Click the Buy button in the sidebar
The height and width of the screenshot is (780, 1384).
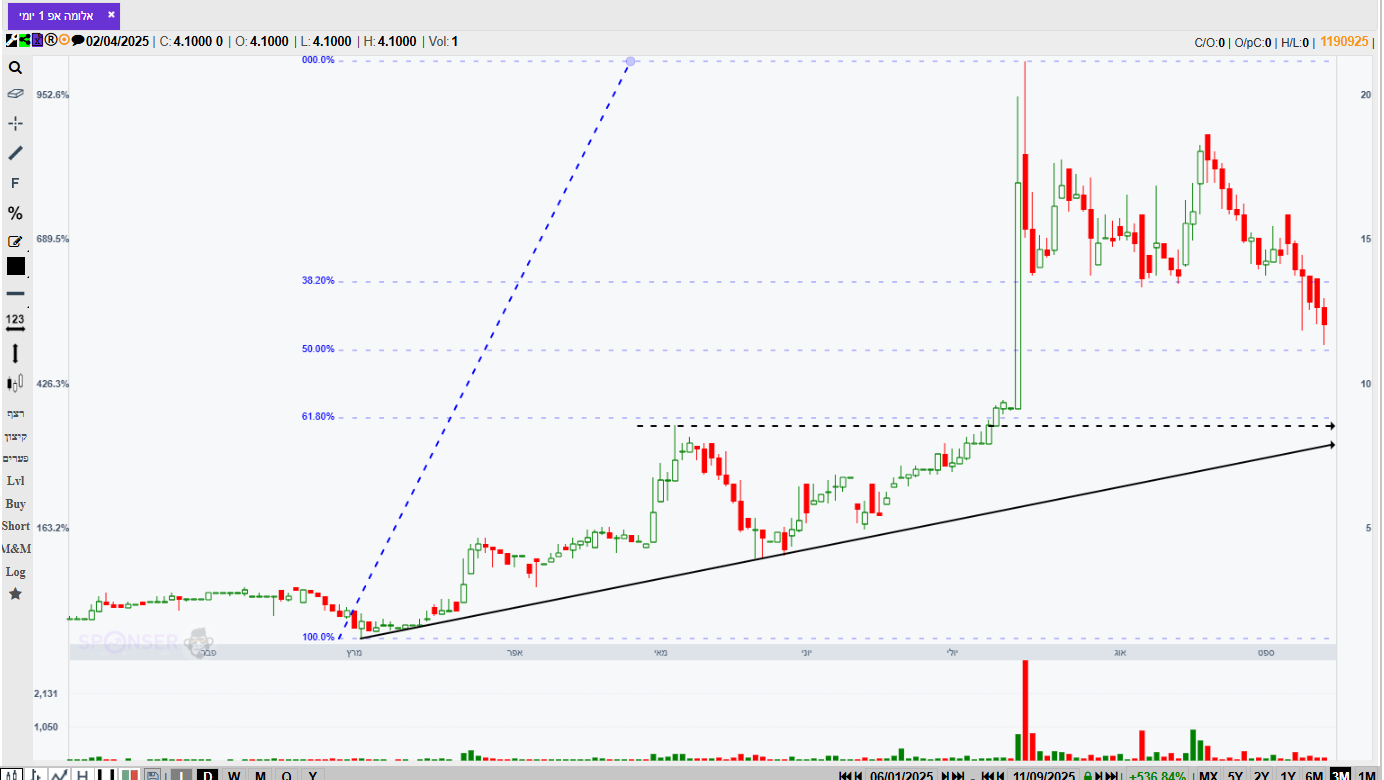[x=15, y=504]
